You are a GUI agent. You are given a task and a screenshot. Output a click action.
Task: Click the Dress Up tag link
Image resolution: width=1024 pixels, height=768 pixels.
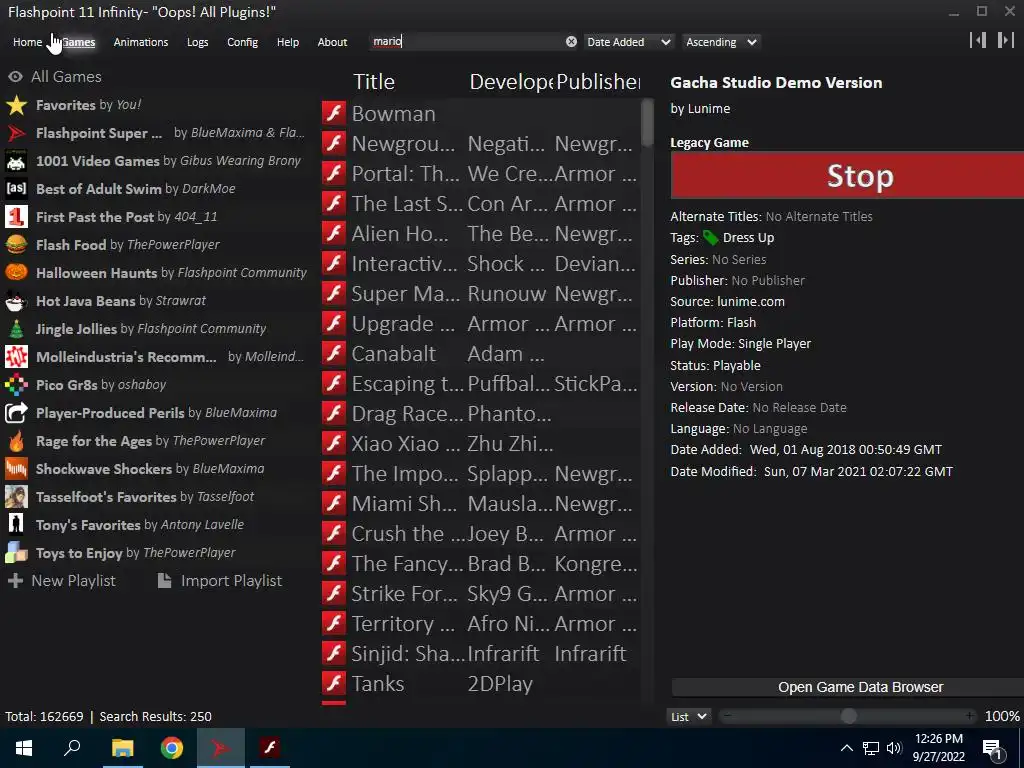(x=748, y=238)
